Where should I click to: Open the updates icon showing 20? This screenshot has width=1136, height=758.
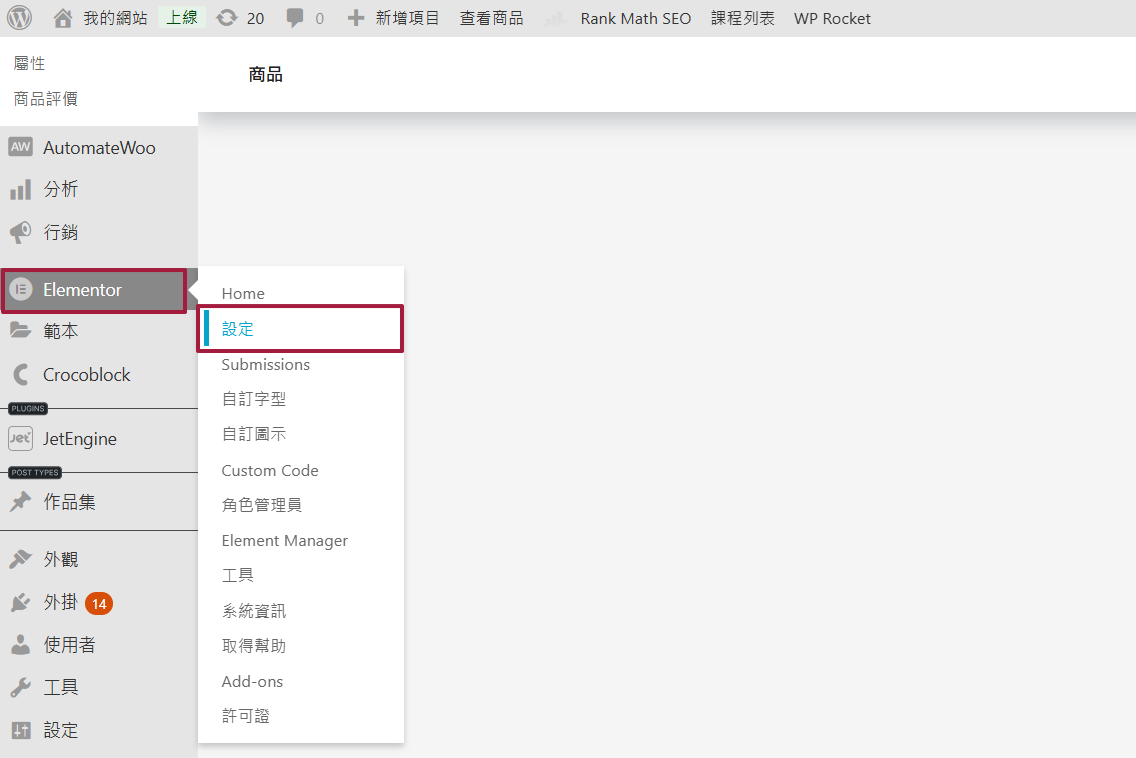[x=227, y=18]
